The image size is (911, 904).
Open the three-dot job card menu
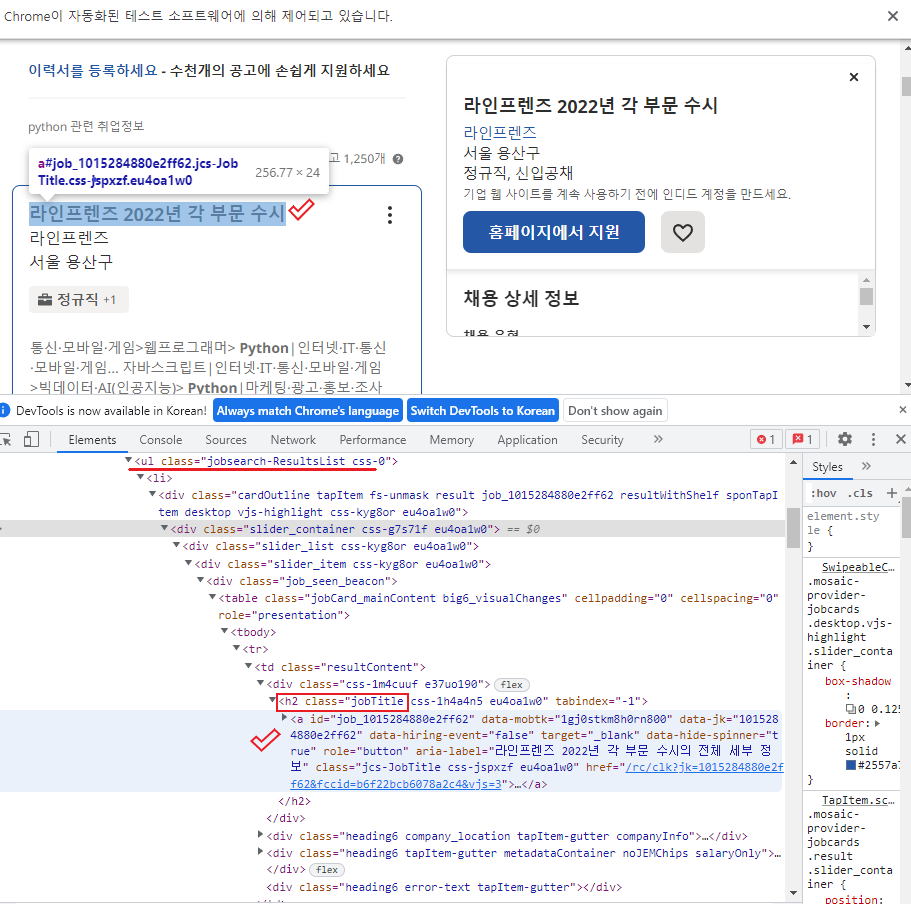coord(390,215)
